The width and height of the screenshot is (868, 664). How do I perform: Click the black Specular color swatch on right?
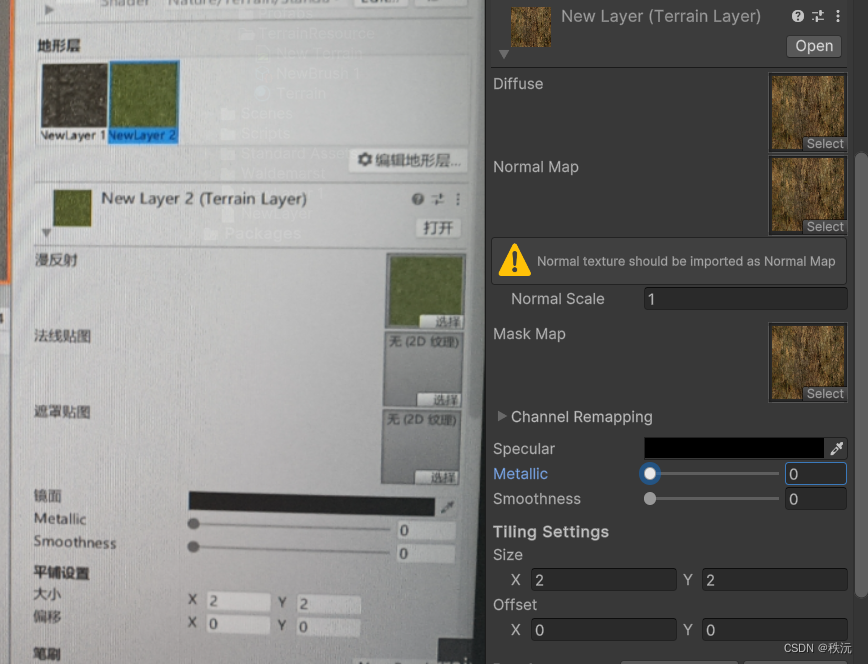point(734,448)
